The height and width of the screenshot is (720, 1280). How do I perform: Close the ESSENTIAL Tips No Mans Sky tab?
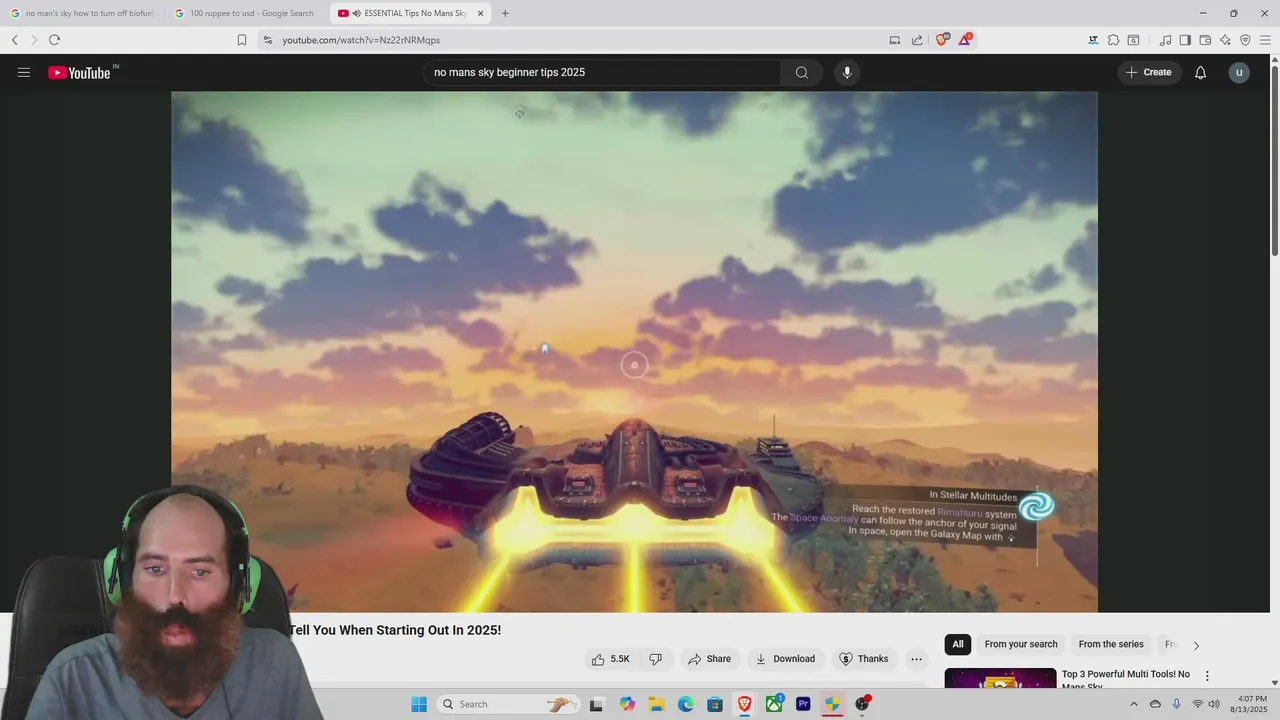pos(480,13)
